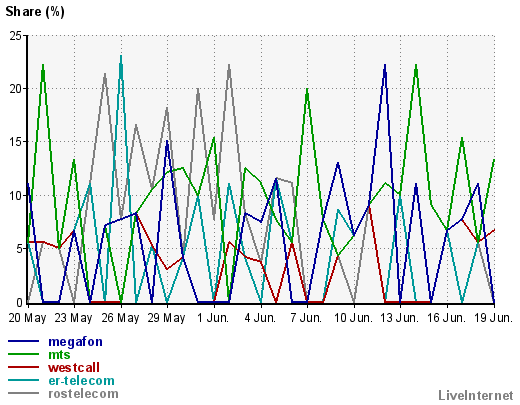Click the westcall legend label

[x=74, y=368]
